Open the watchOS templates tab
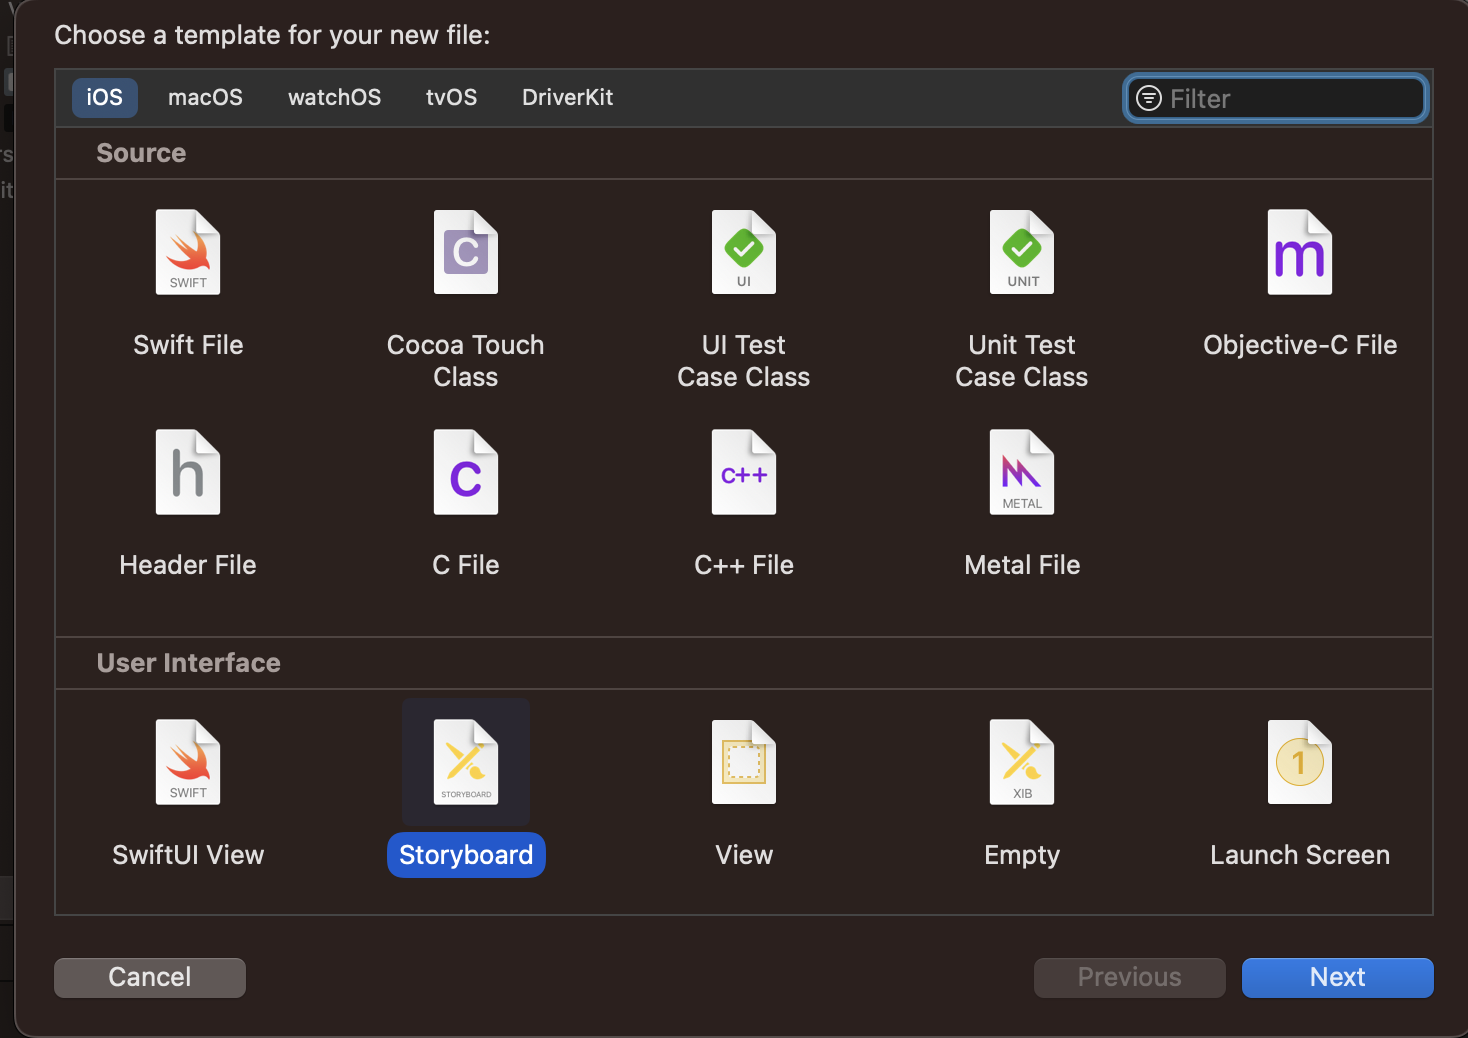1468x1038 pixels. click(335, 97)
